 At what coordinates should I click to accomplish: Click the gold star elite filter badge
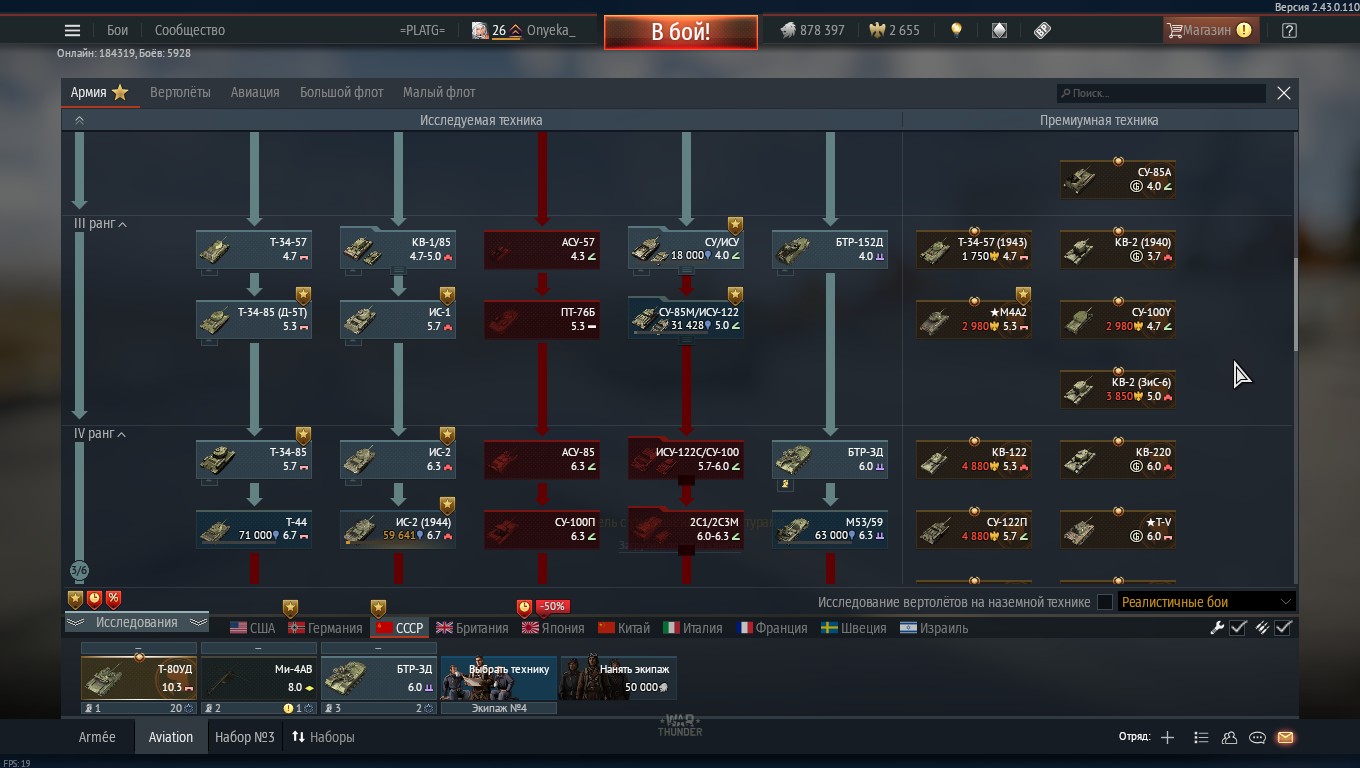click(75, 599)
